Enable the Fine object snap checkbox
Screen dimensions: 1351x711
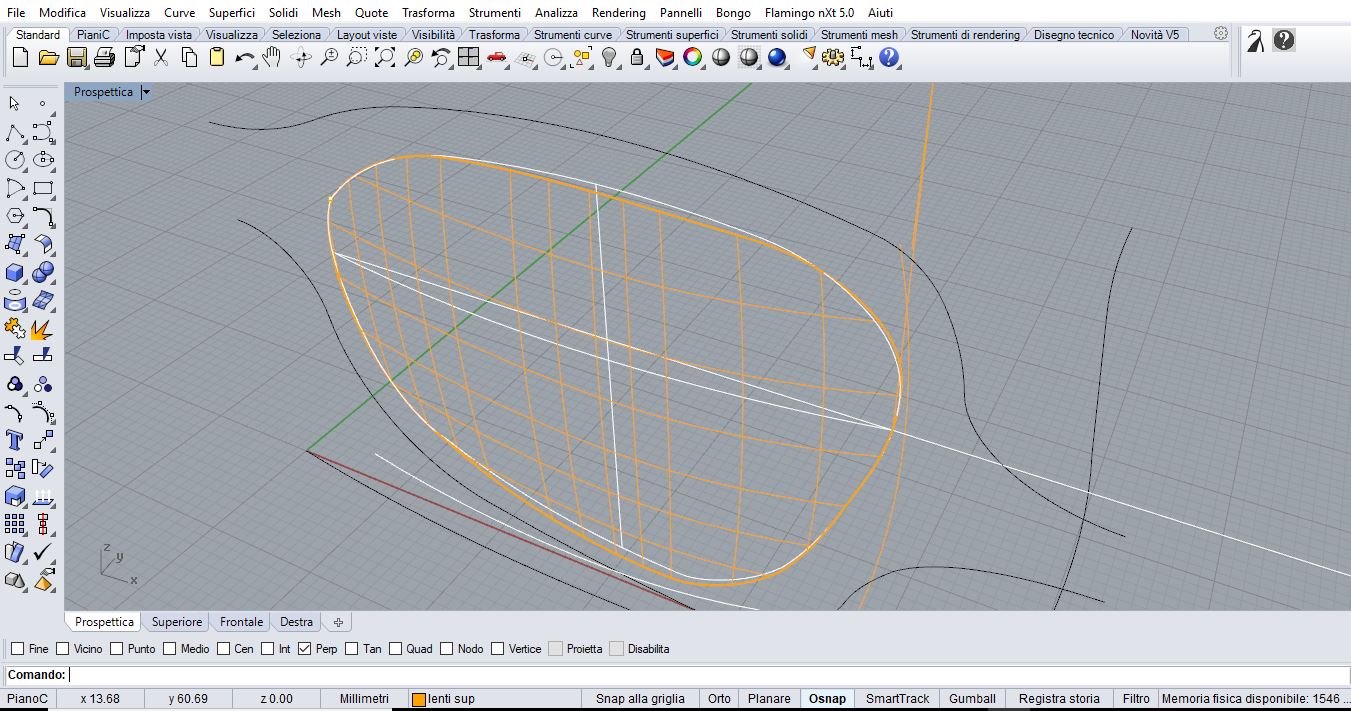click(18, 649)
